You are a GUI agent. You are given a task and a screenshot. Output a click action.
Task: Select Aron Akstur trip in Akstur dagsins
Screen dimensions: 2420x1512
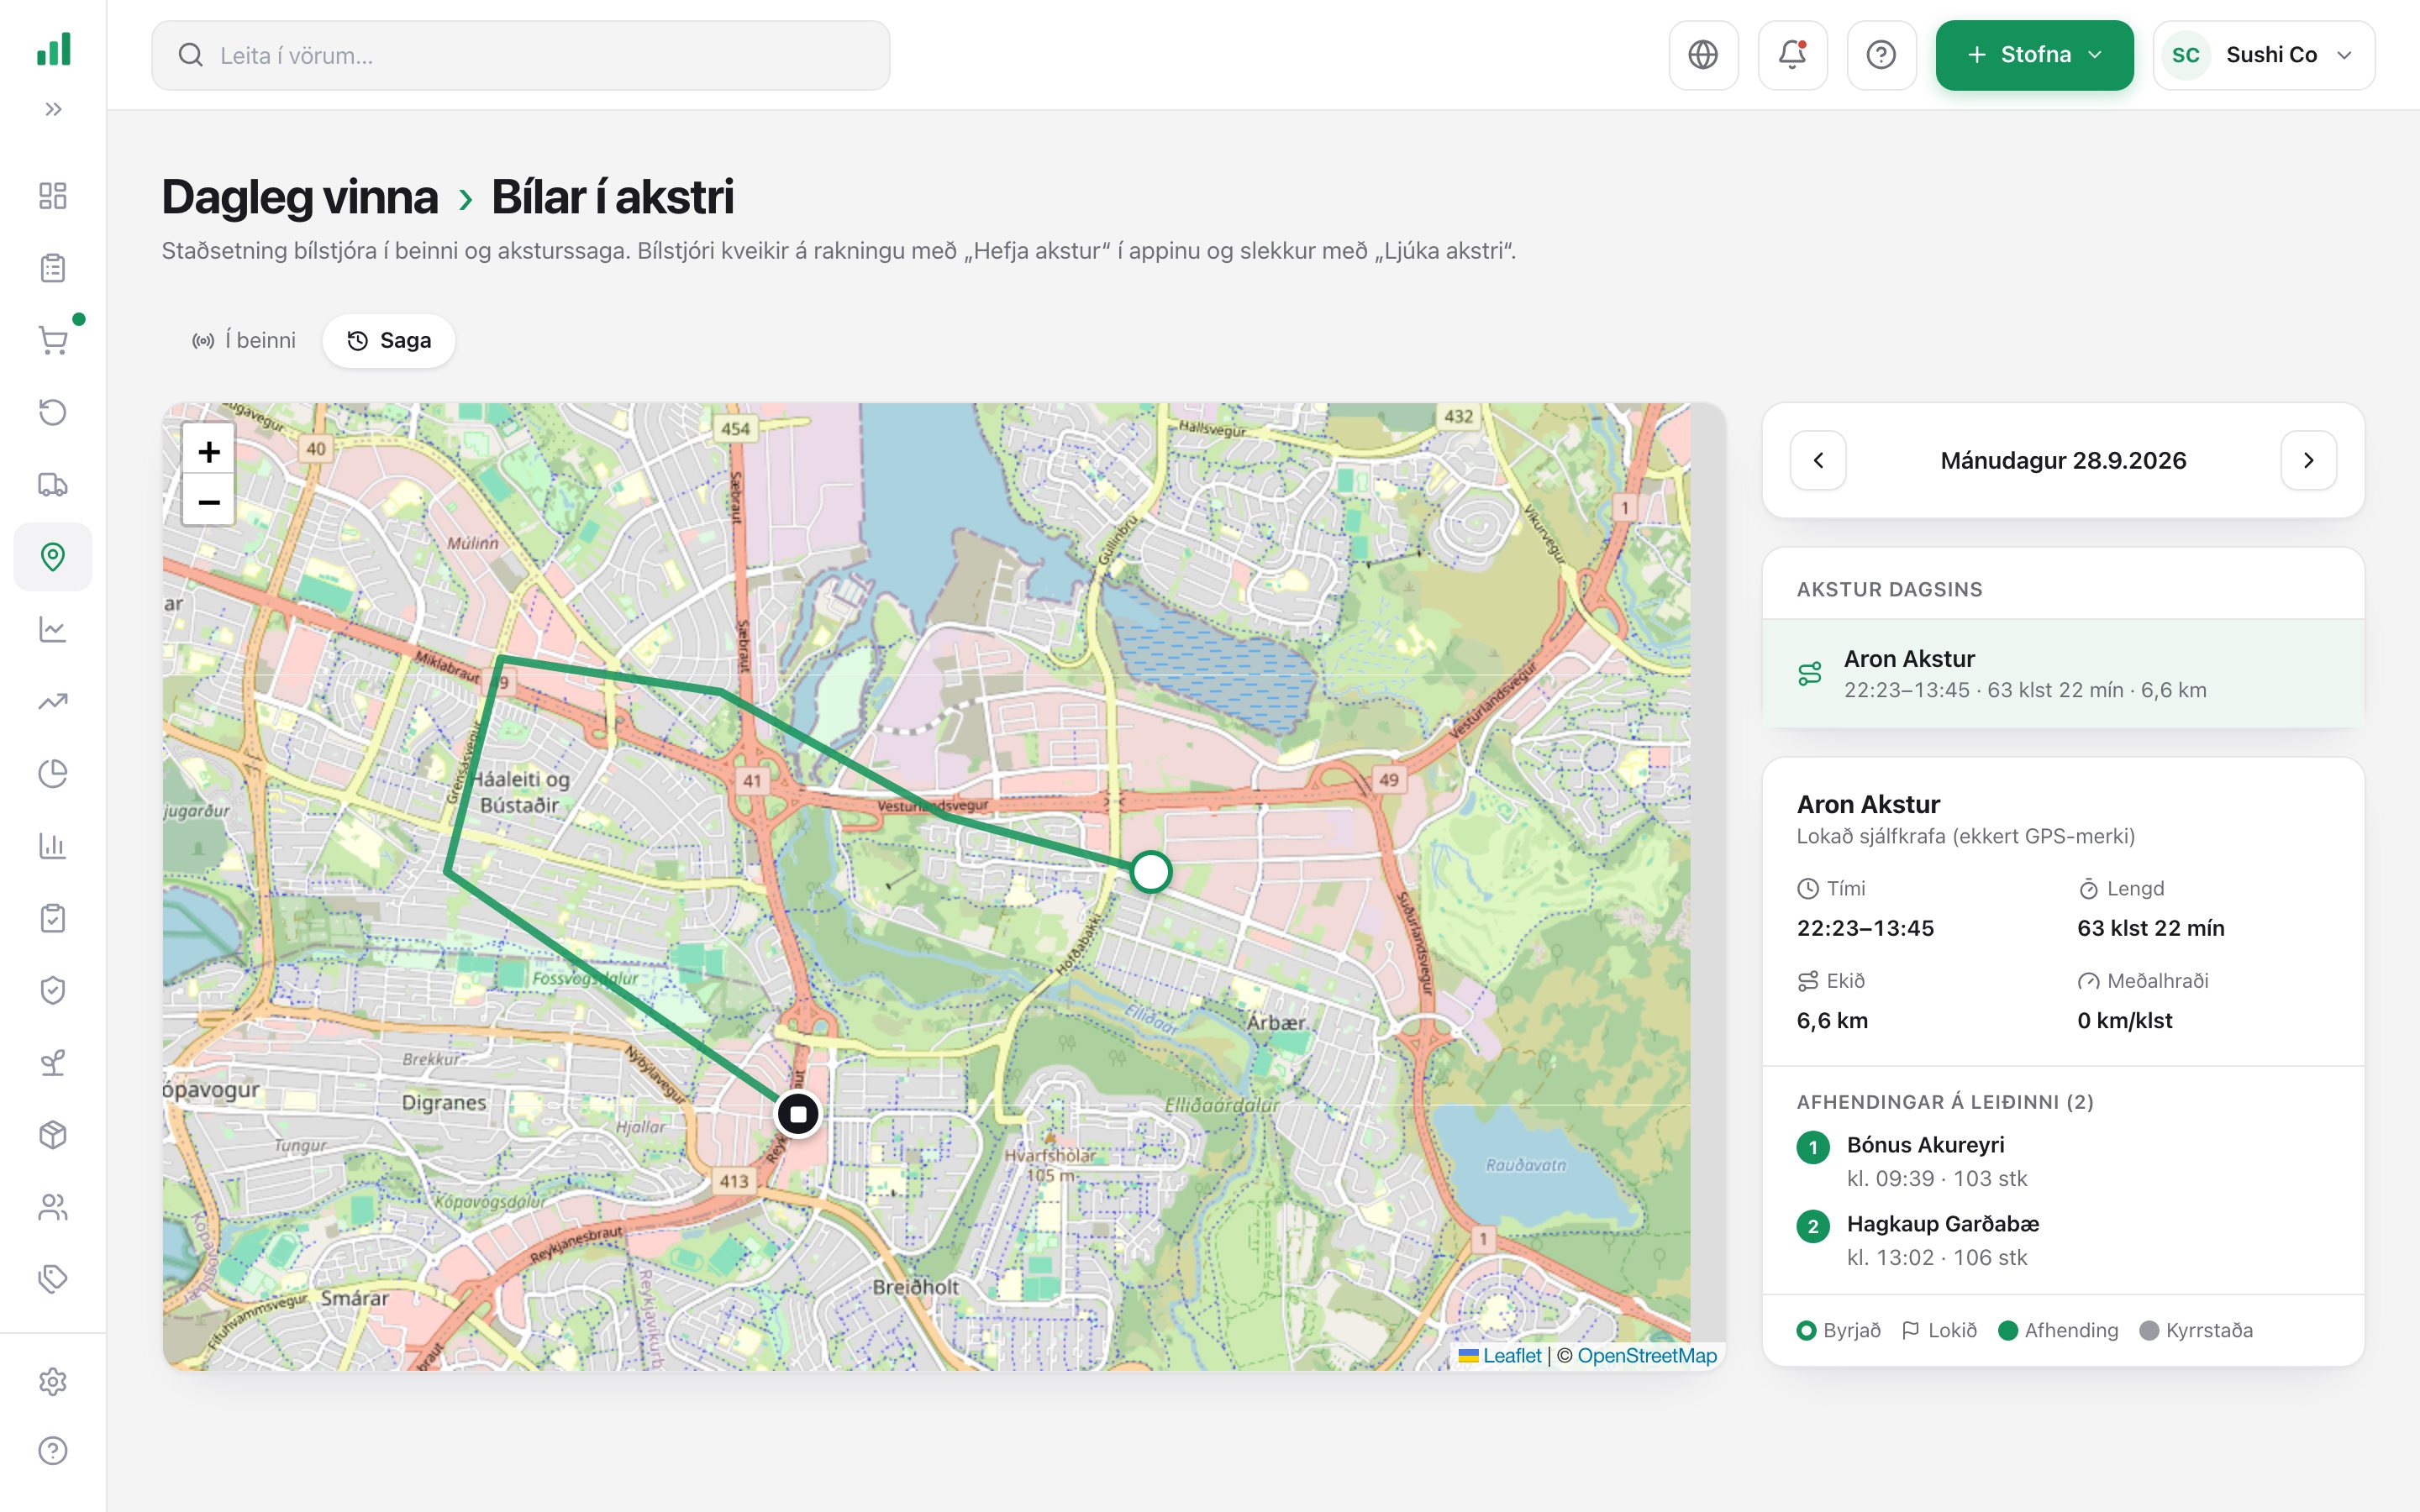coord(2063,673)
